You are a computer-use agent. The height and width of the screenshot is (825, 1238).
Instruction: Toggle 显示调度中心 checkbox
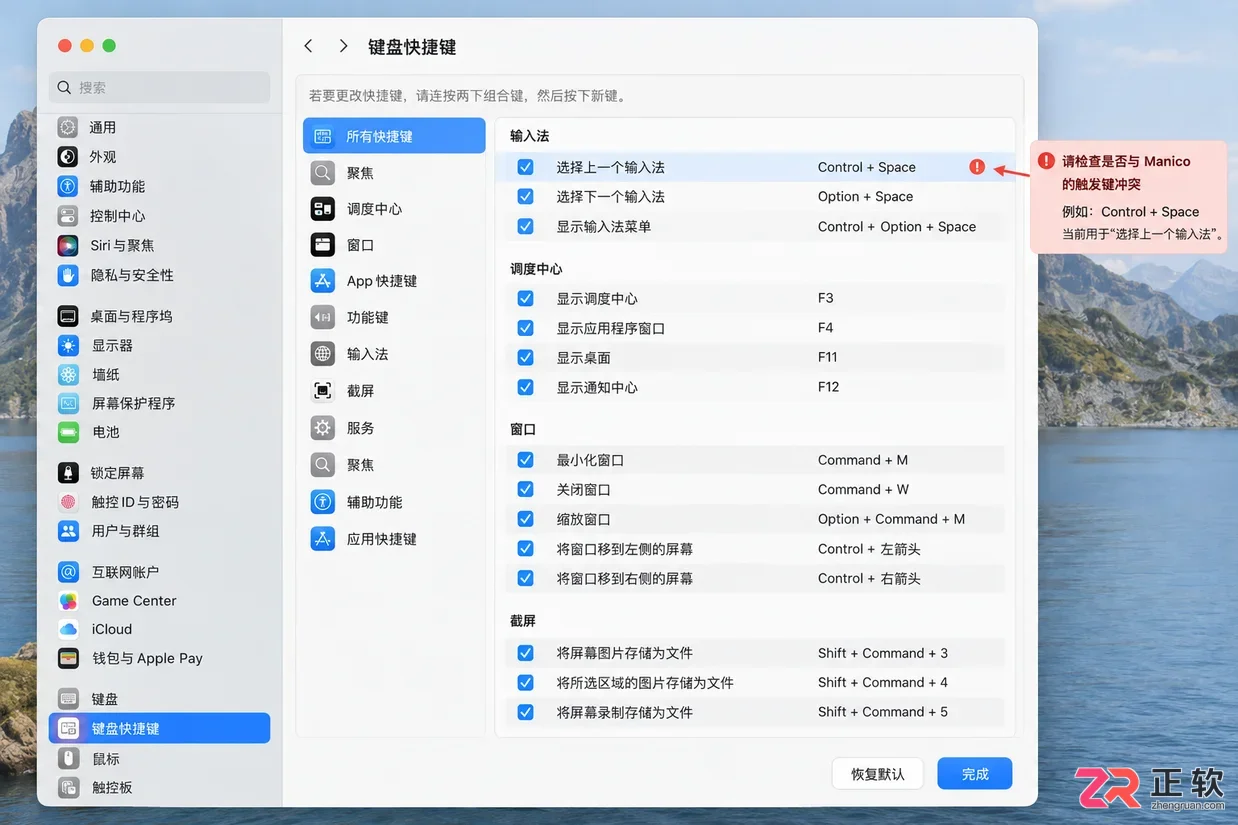click(x=525, y=298)
